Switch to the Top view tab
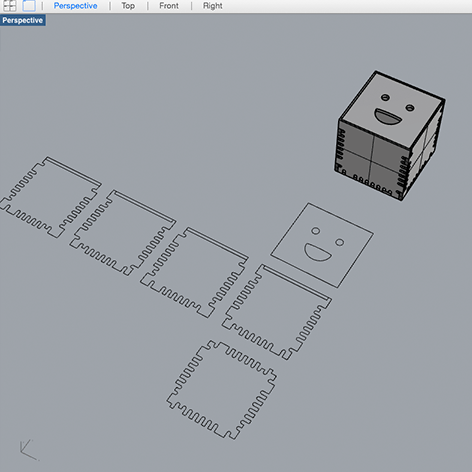 point(128,6)
